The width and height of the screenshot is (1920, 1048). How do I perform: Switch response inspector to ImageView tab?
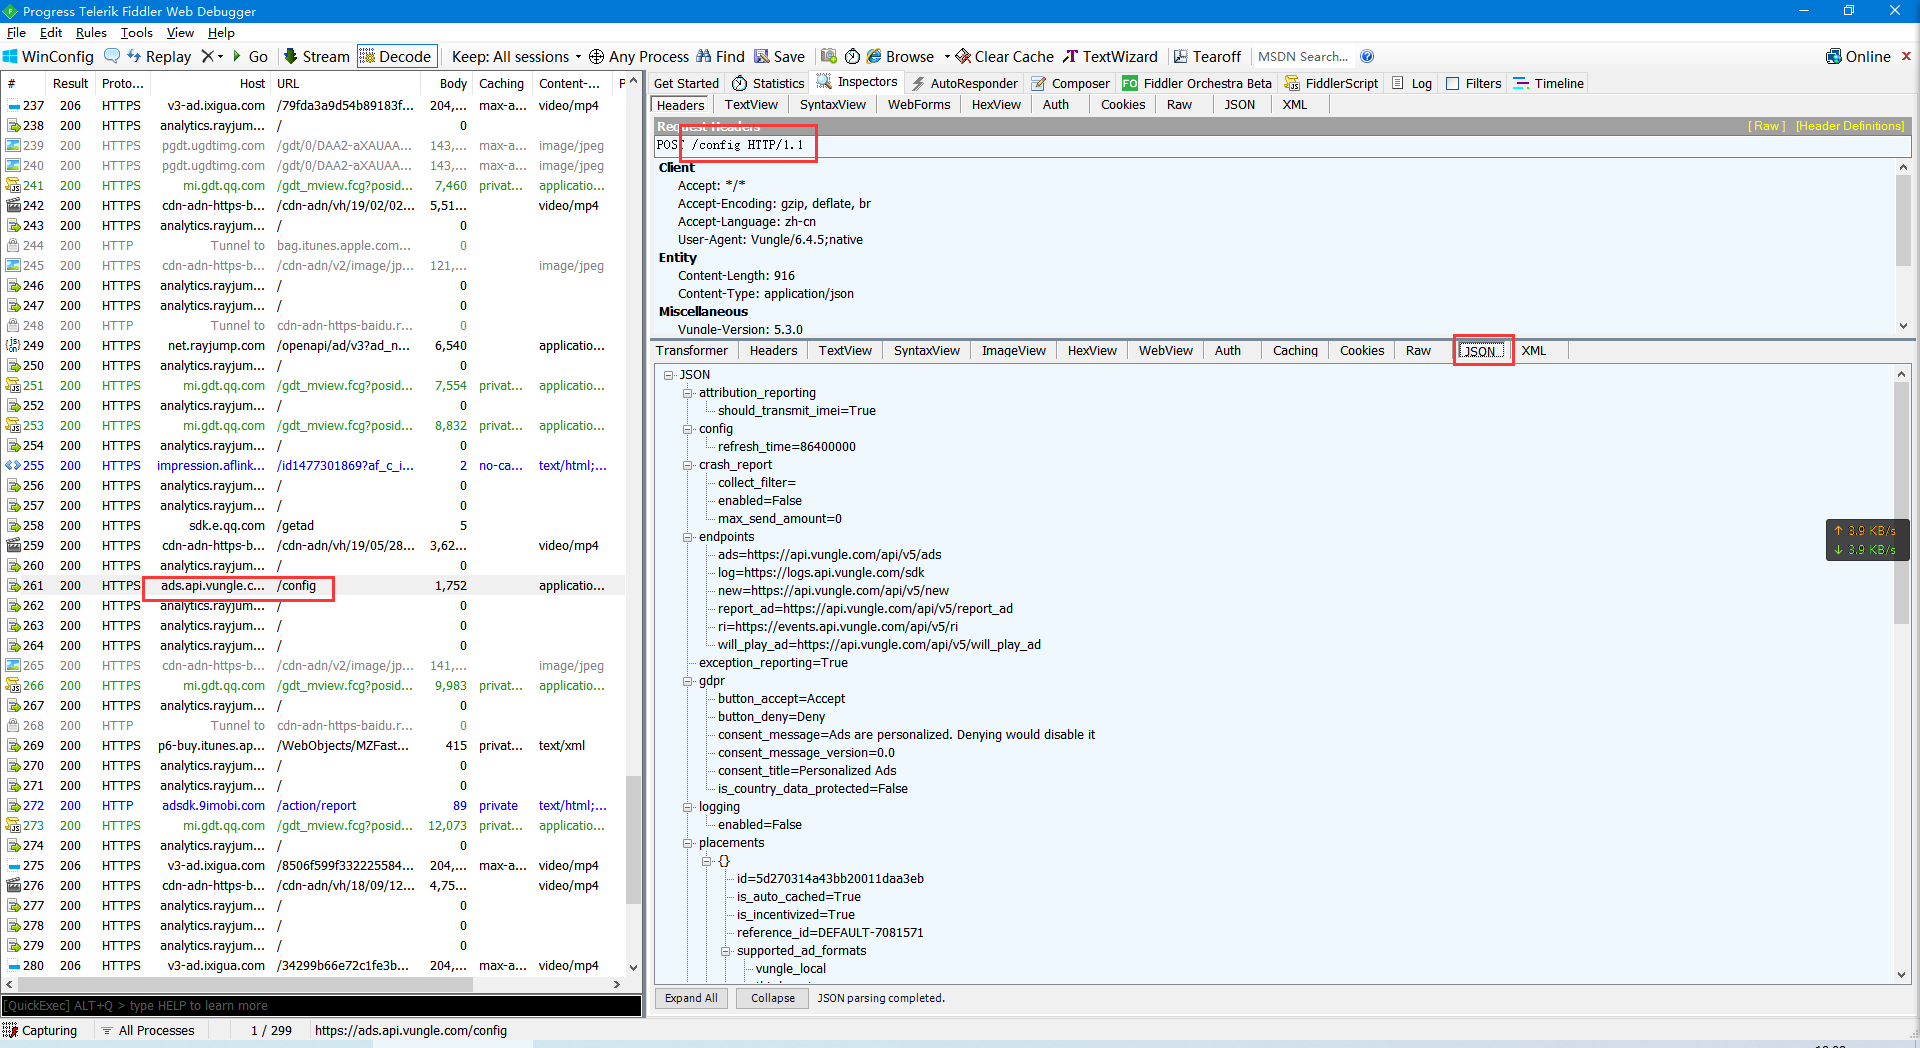point(1013,351)
